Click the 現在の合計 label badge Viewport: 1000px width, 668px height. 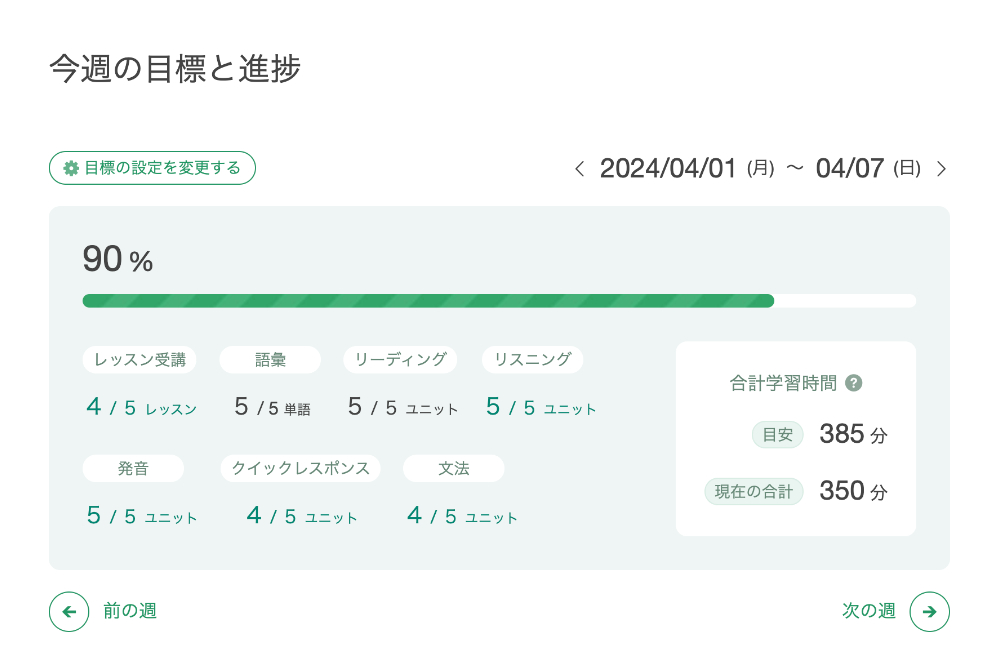click(x=754, y=492)
